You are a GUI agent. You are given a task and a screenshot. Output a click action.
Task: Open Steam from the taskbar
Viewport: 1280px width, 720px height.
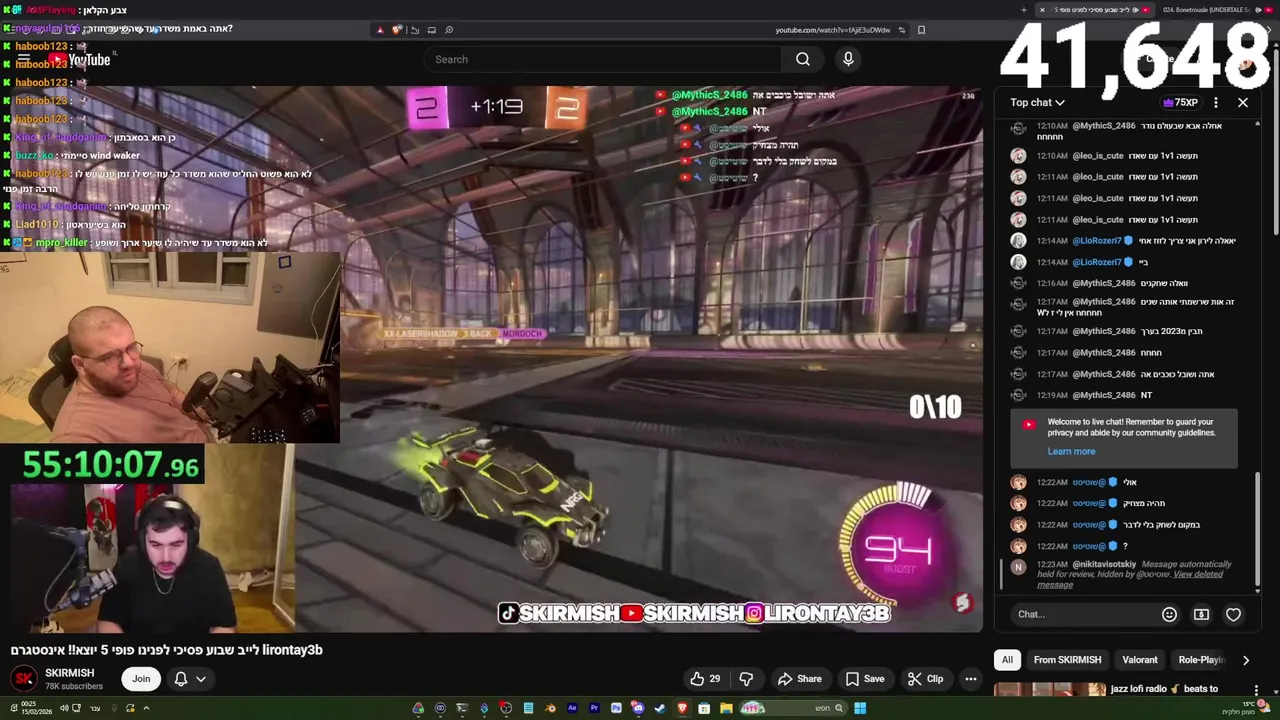pyautogui.click(x=660, y=709)
